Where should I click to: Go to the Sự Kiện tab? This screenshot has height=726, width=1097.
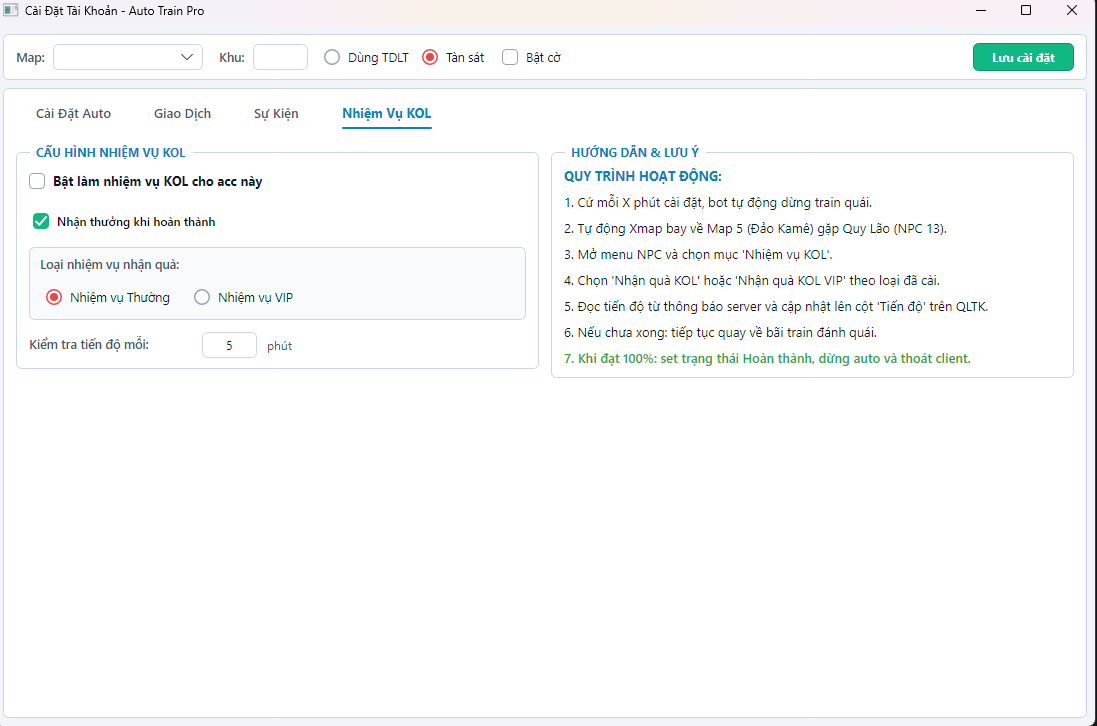click(x=276, y=113)
